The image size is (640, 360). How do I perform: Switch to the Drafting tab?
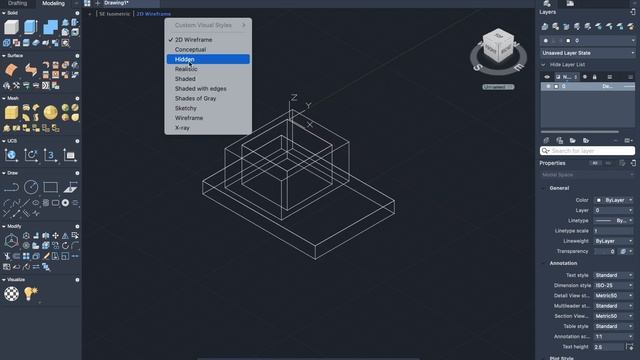18,3
